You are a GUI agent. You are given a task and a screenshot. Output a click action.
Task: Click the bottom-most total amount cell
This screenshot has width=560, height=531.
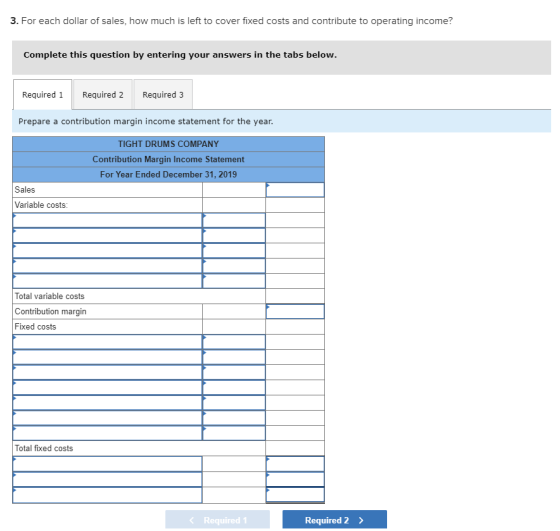coord(295,495)
